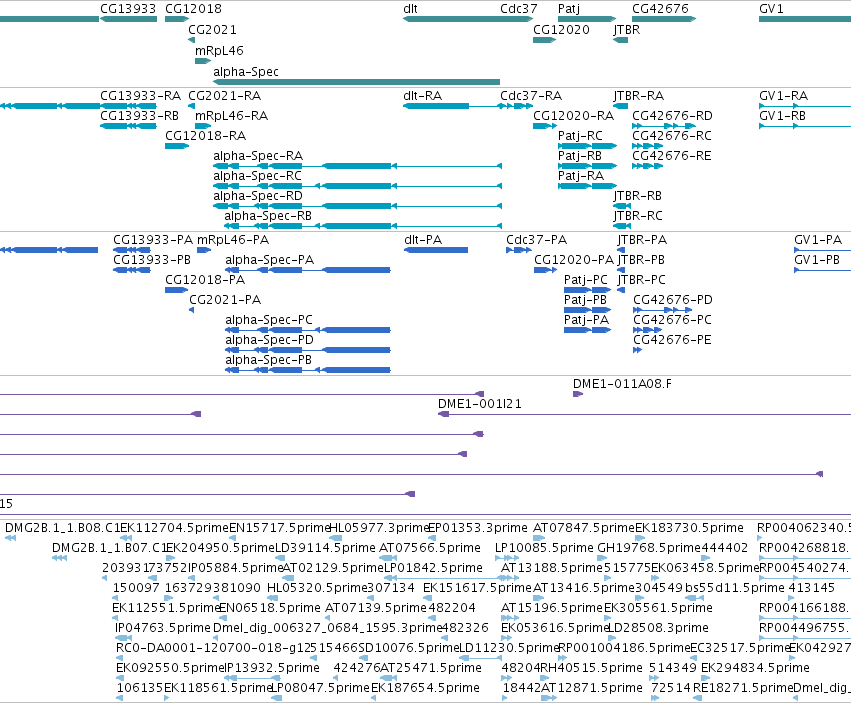Click the CG42676 gene label
851x703 pixels.
(x=661, y=9)
